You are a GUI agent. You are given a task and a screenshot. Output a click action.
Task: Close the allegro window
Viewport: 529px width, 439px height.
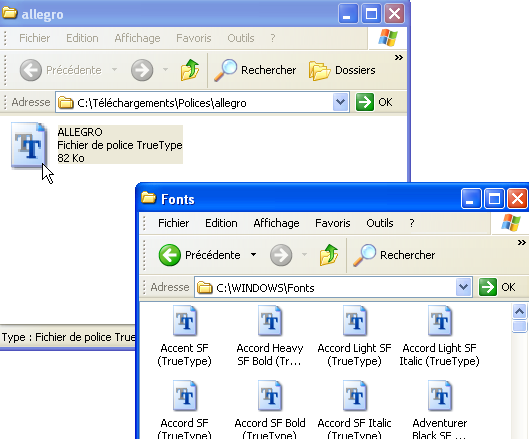coord(394,14)
